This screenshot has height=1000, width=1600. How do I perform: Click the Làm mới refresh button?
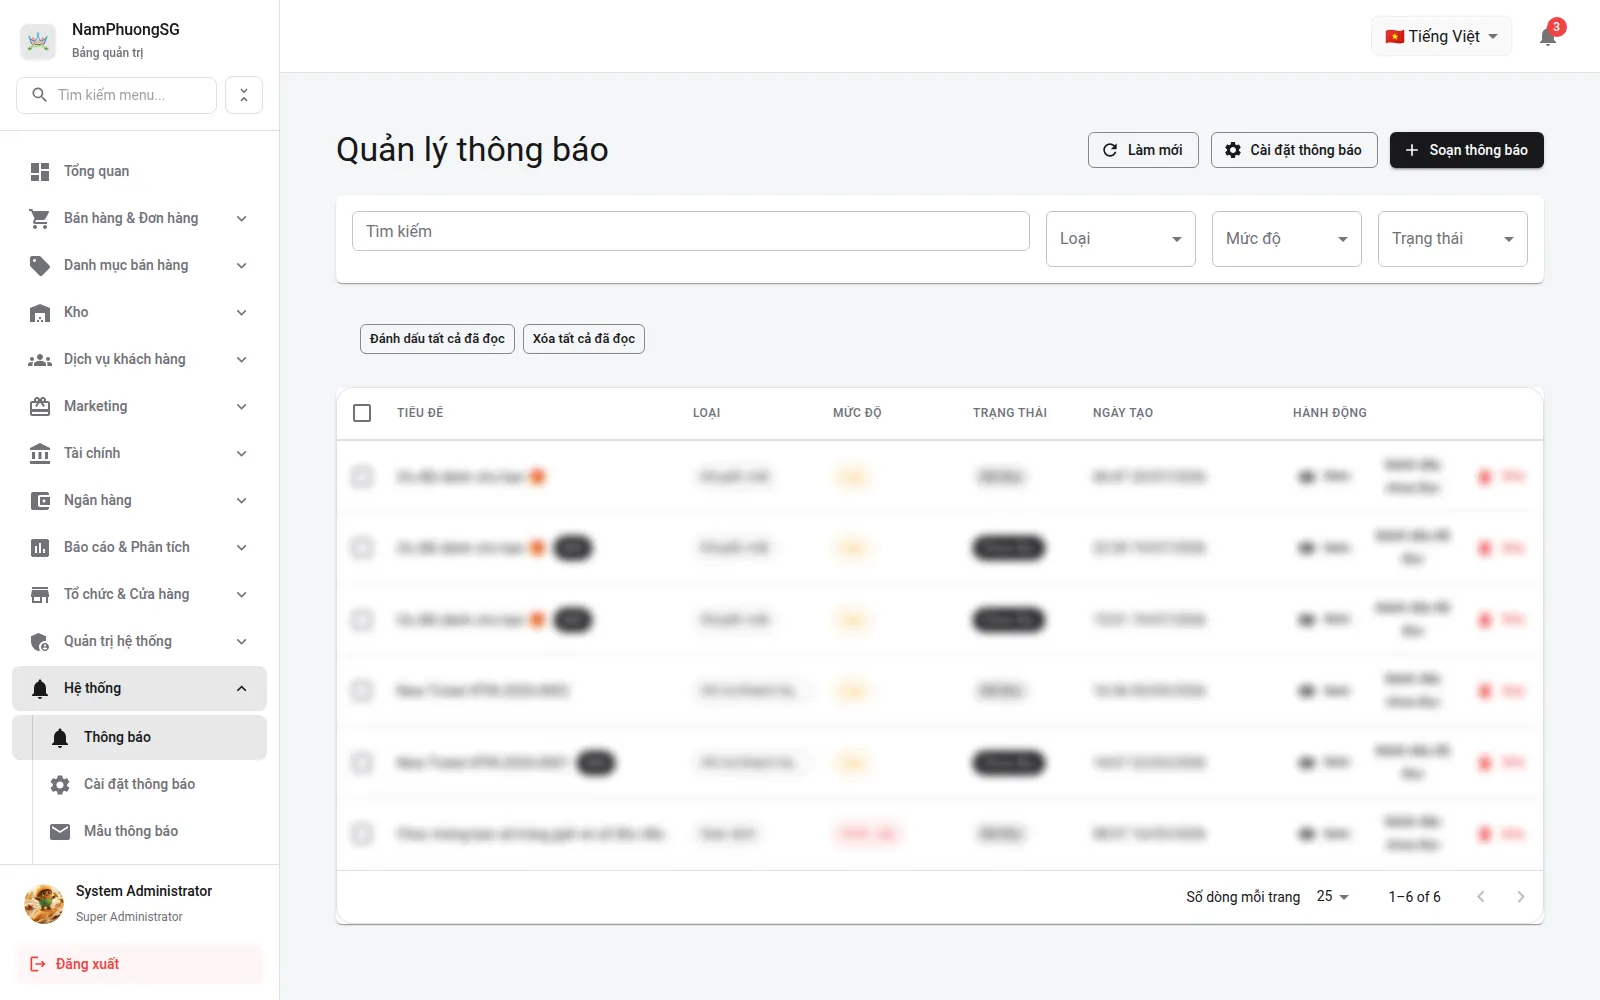tap(1143, 150)
